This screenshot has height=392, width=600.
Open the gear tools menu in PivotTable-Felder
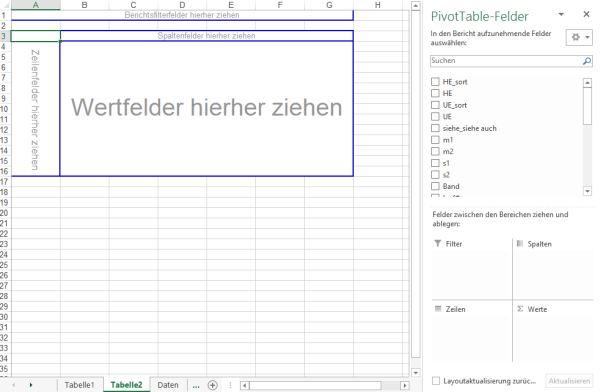pyautogui.click(x=579, y=38)
